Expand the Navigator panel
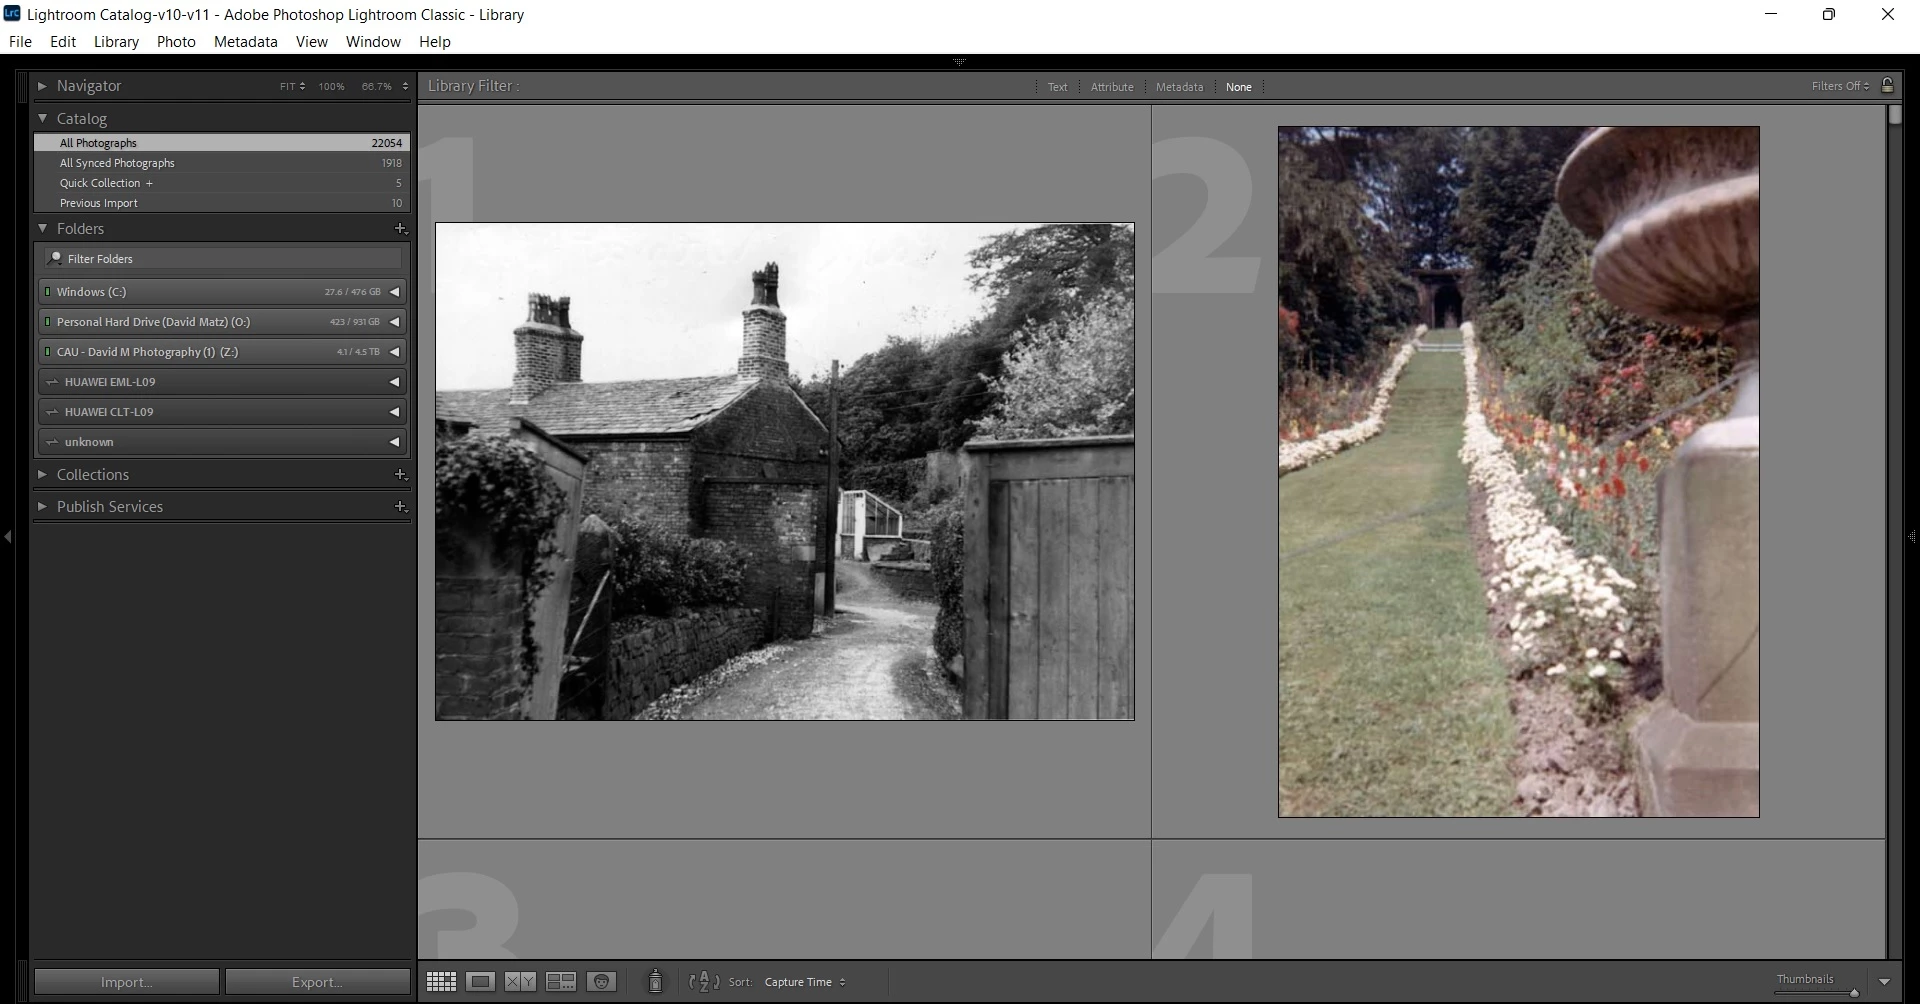This screenshot has height=1004, width=1920. (x=42, y=86)
